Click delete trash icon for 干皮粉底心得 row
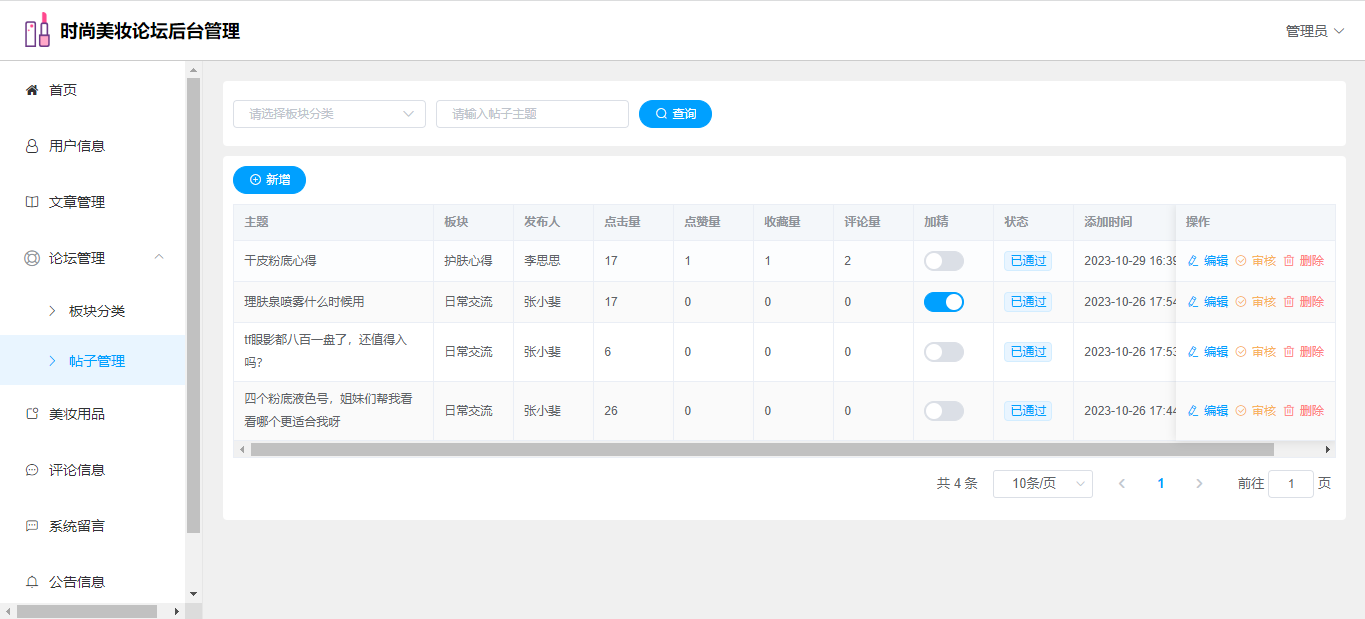Screen dimensions: 1365x619 tap(1289, 261)
